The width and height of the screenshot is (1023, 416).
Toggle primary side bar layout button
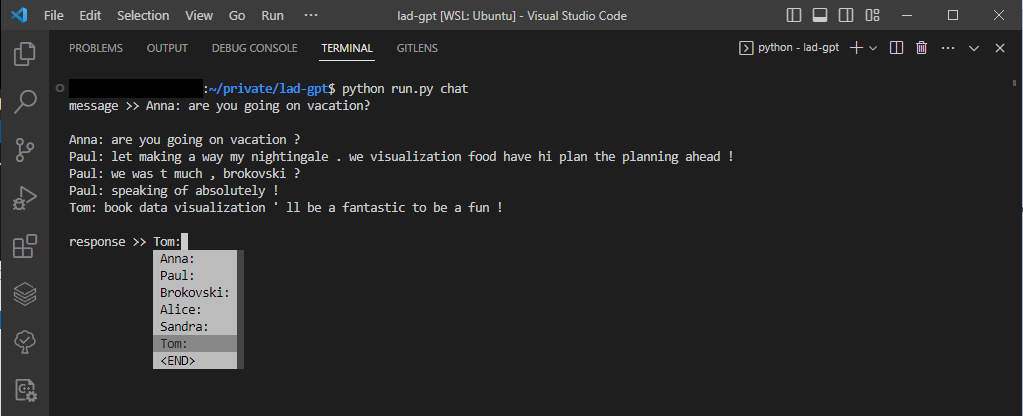tap(794, 16)
